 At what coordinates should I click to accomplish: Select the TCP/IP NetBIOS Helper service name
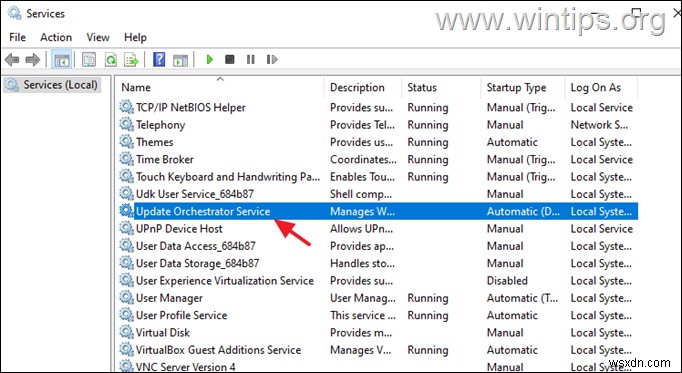(x=191, y=107)
